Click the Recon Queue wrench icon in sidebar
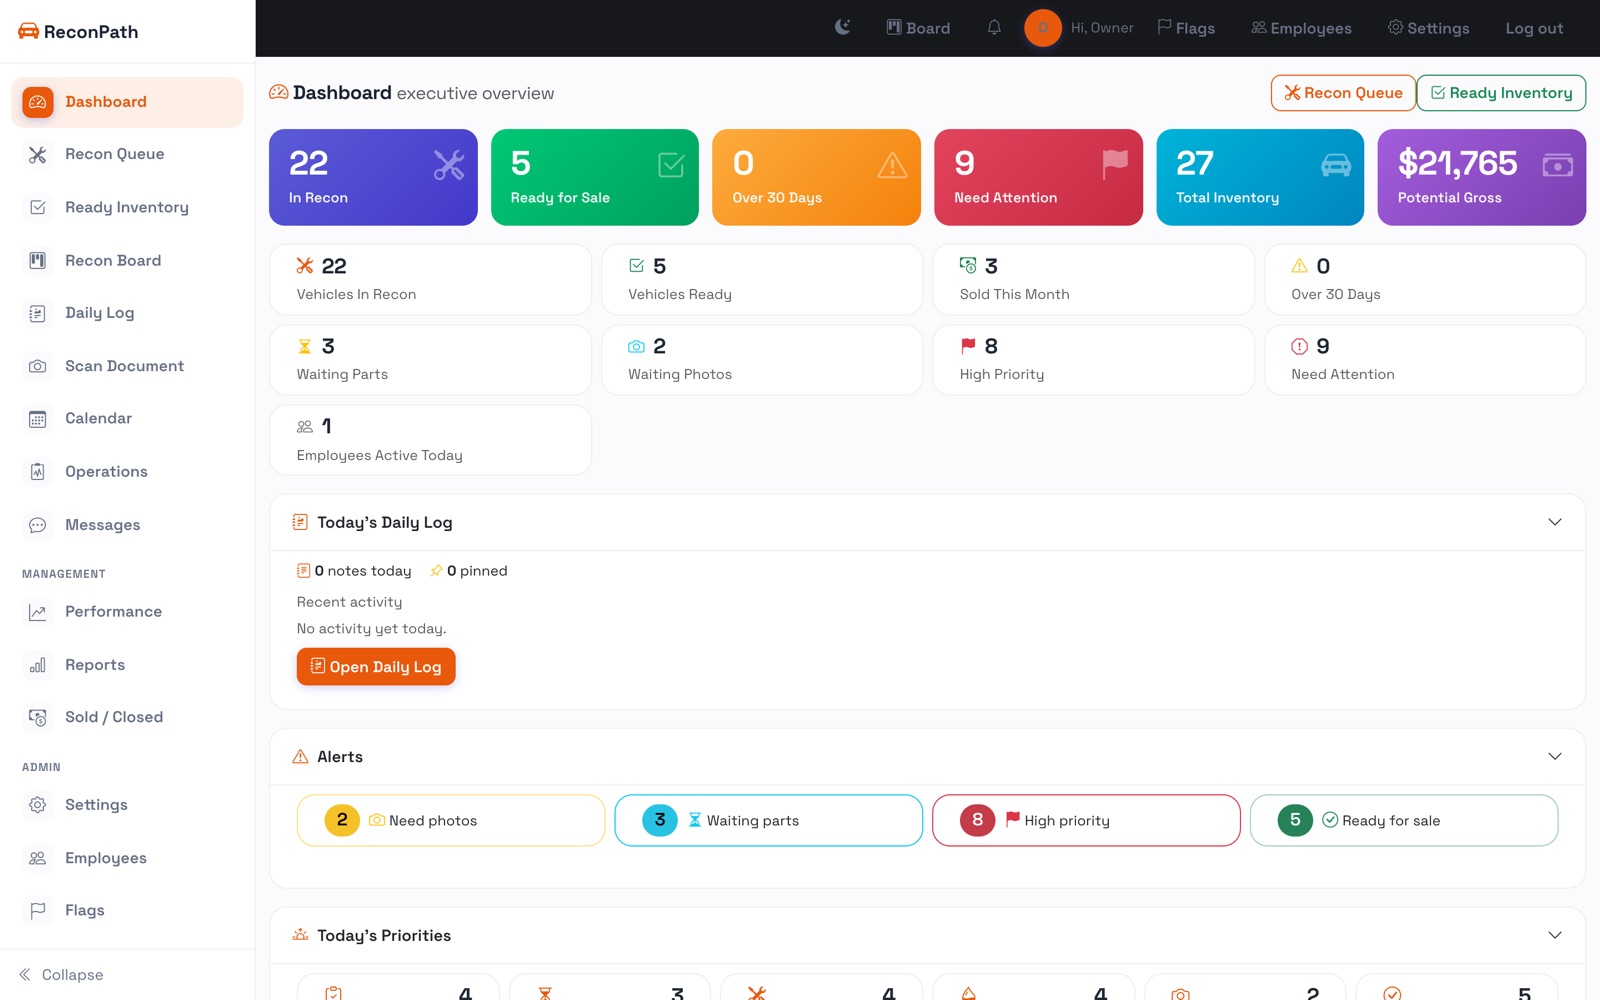1600x1000 pixels. coord(38,155)
